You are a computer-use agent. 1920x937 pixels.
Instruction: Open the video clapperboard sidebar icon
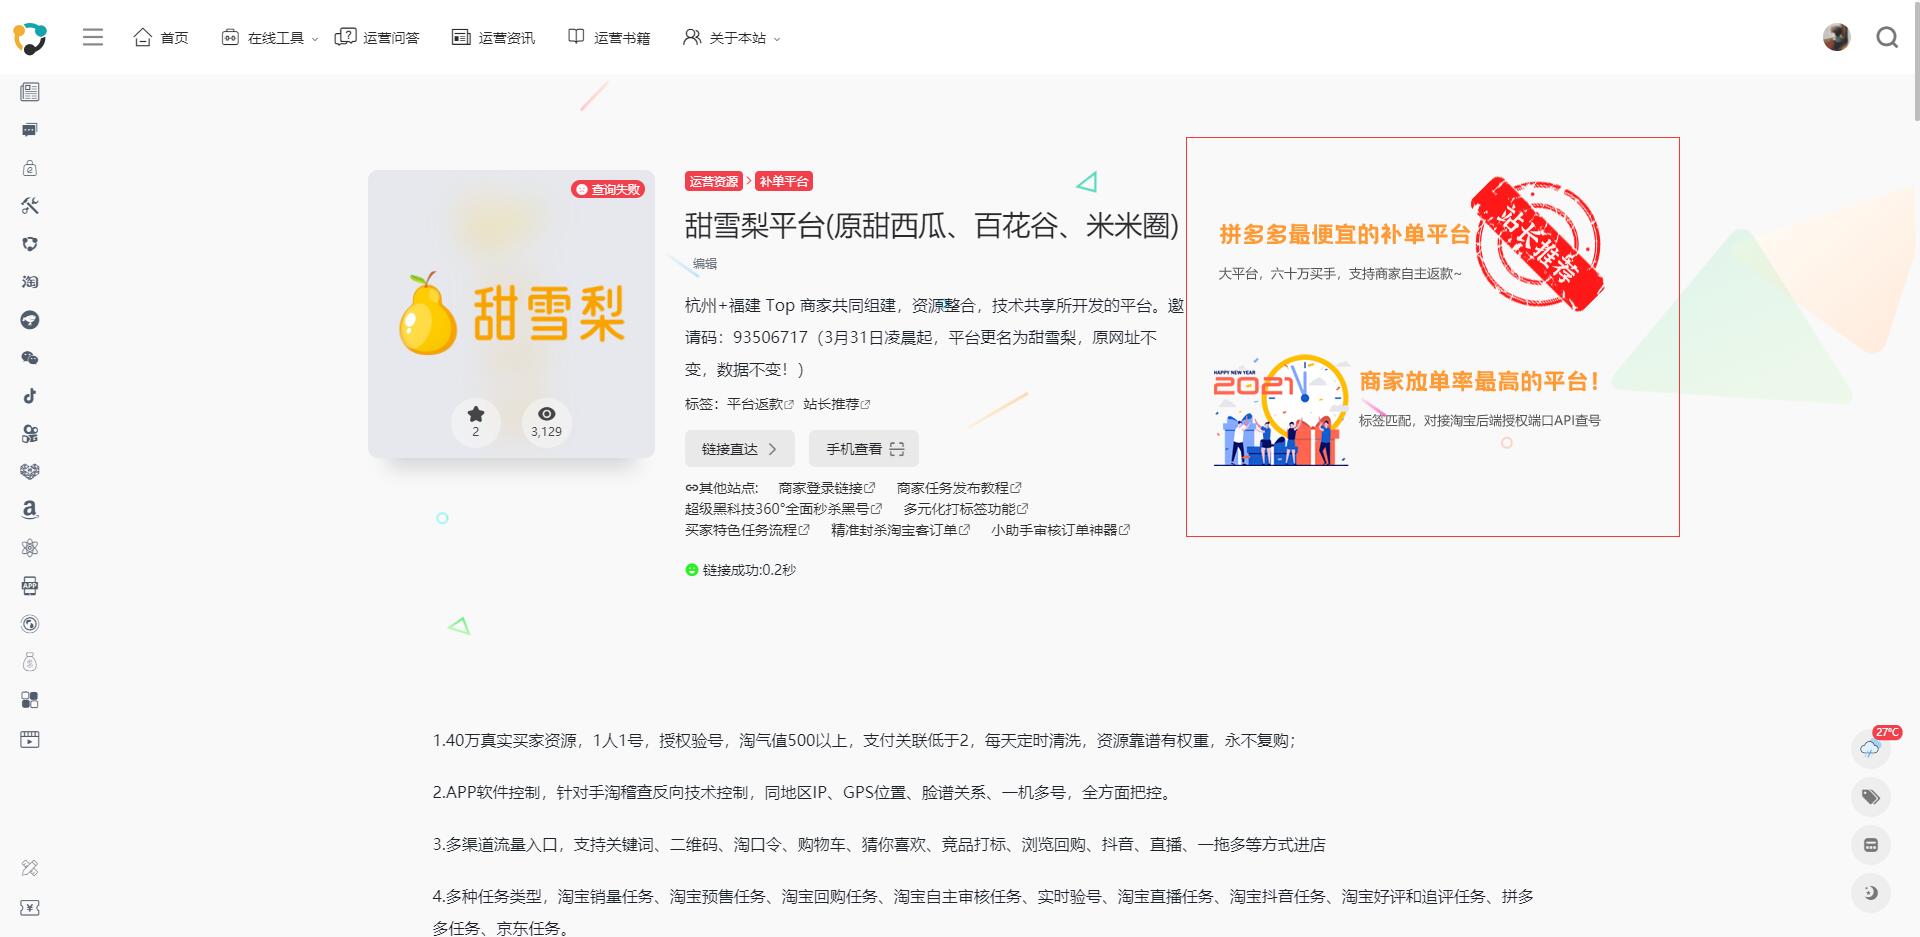[x=30, y=740]
